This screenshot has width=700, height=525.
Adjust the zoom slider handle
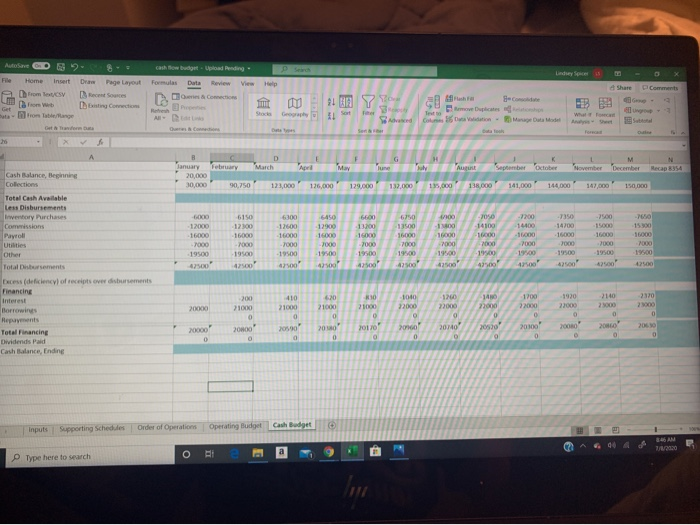pos(655,429)
